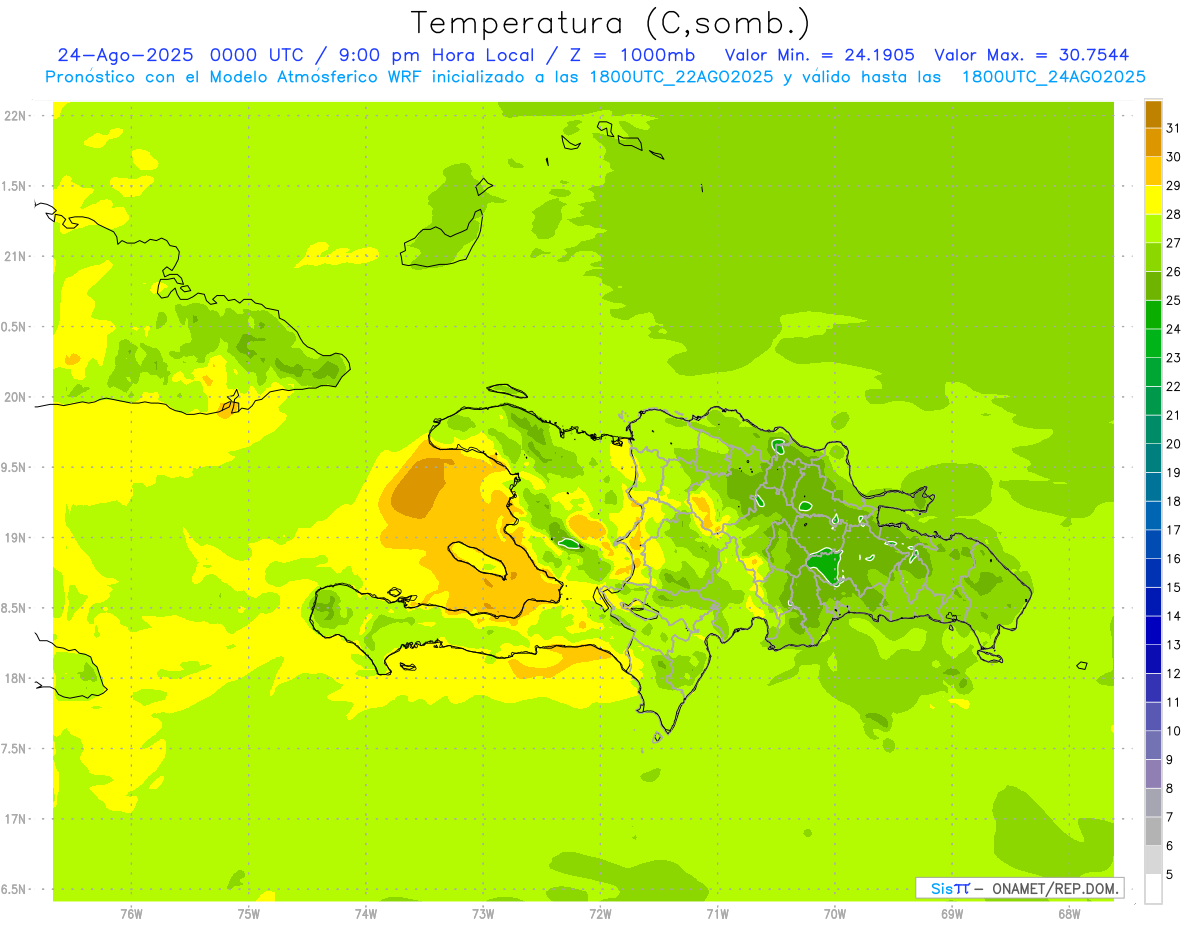Screen dimensions: 1200x927
Task: Click the white colorbar swatch below 5
Action: (1153, 889)
